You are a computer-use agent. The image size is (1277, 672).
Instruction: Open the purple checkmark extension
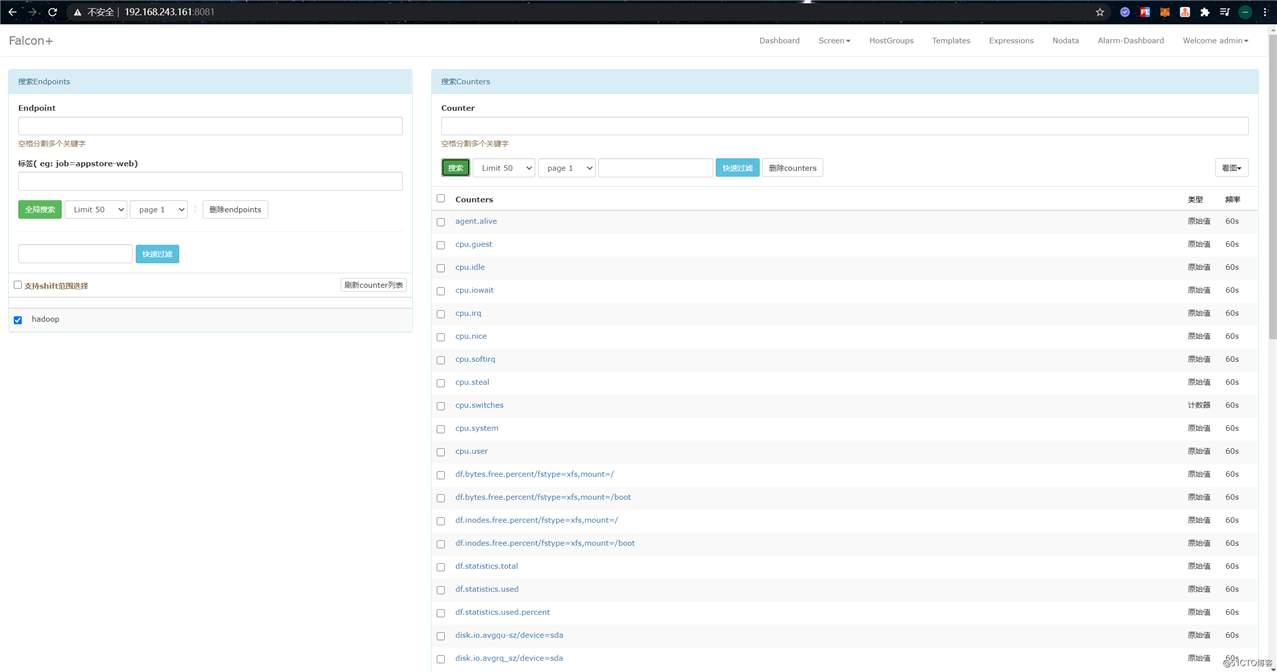coord(1125,12)
